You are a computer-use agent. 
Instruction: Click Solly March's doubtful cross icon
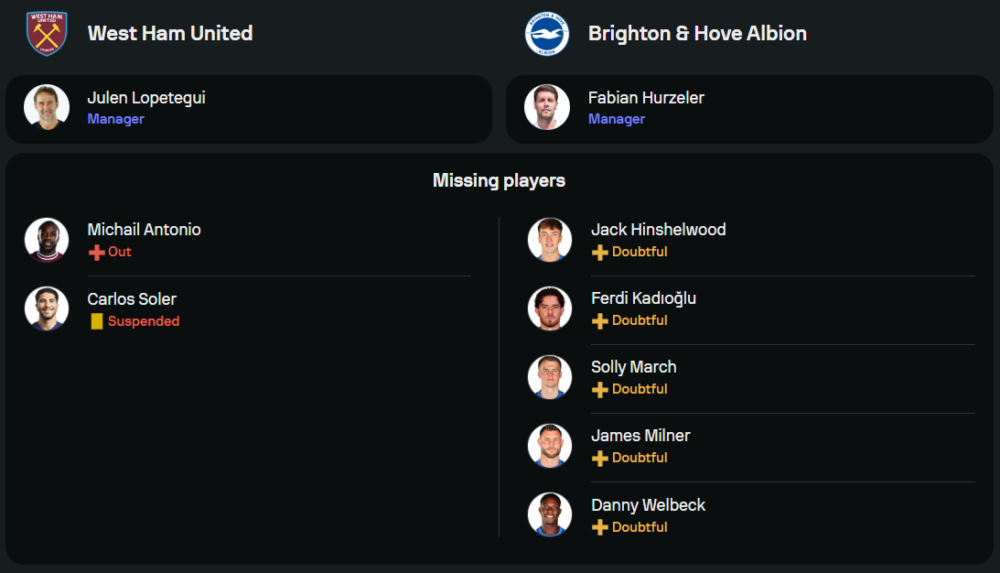point(600,389)
